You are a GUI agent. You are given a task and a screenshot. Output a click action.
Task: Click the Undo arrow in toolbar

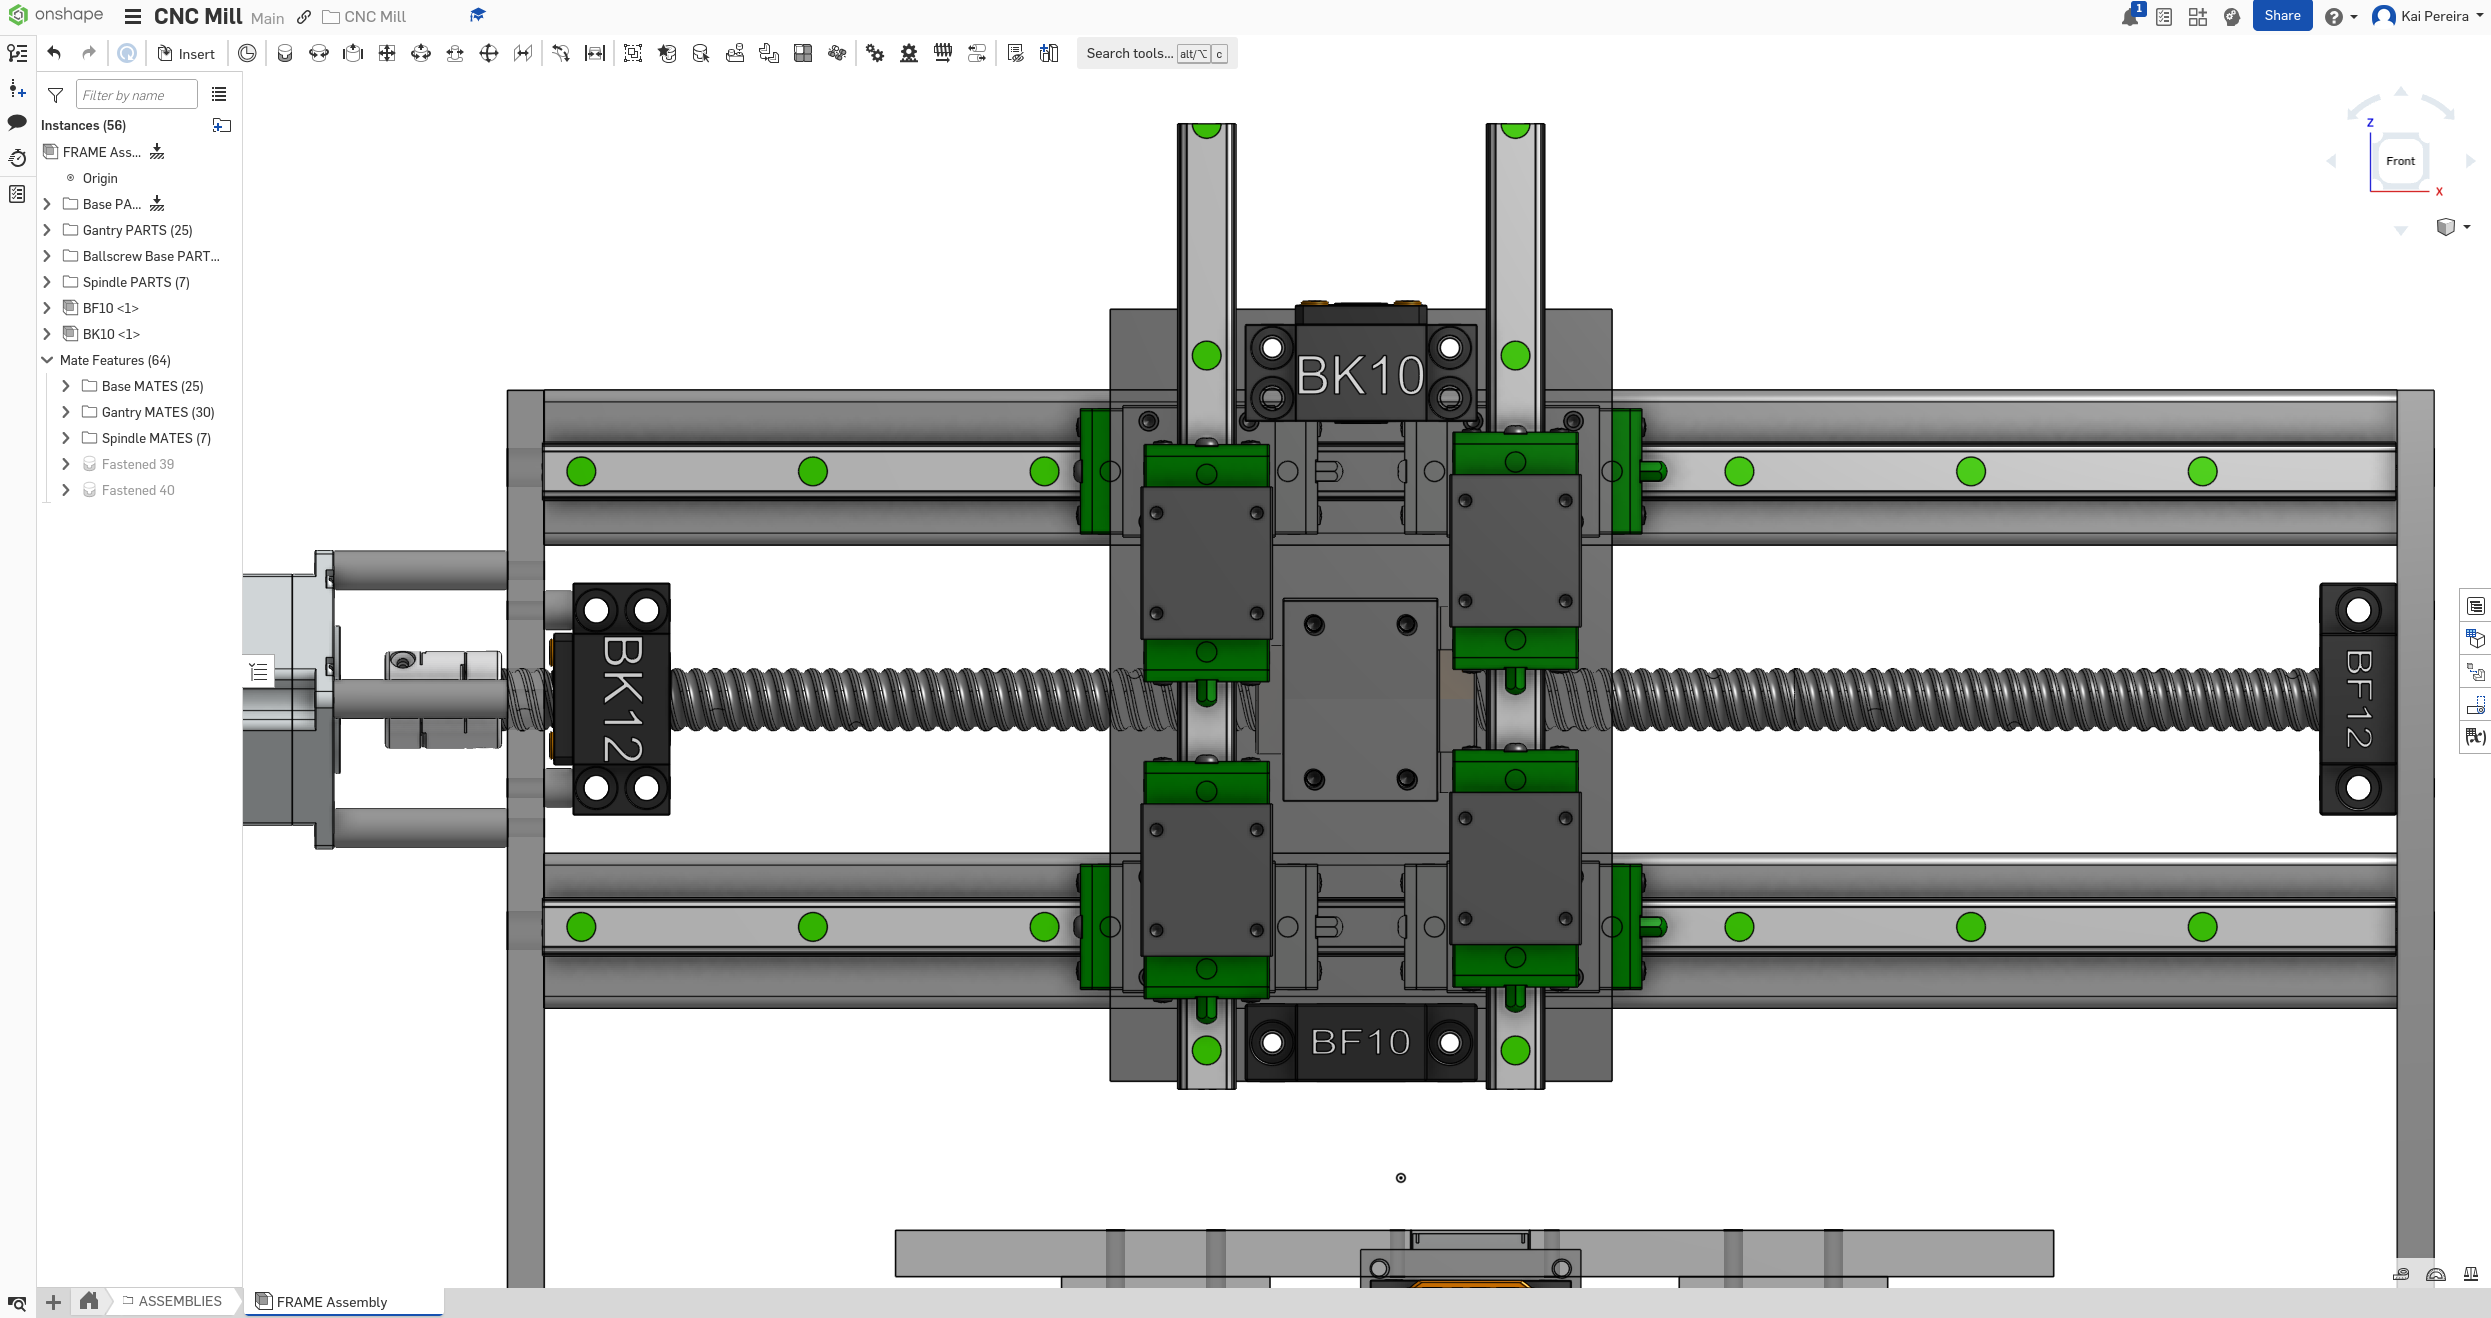55,54
